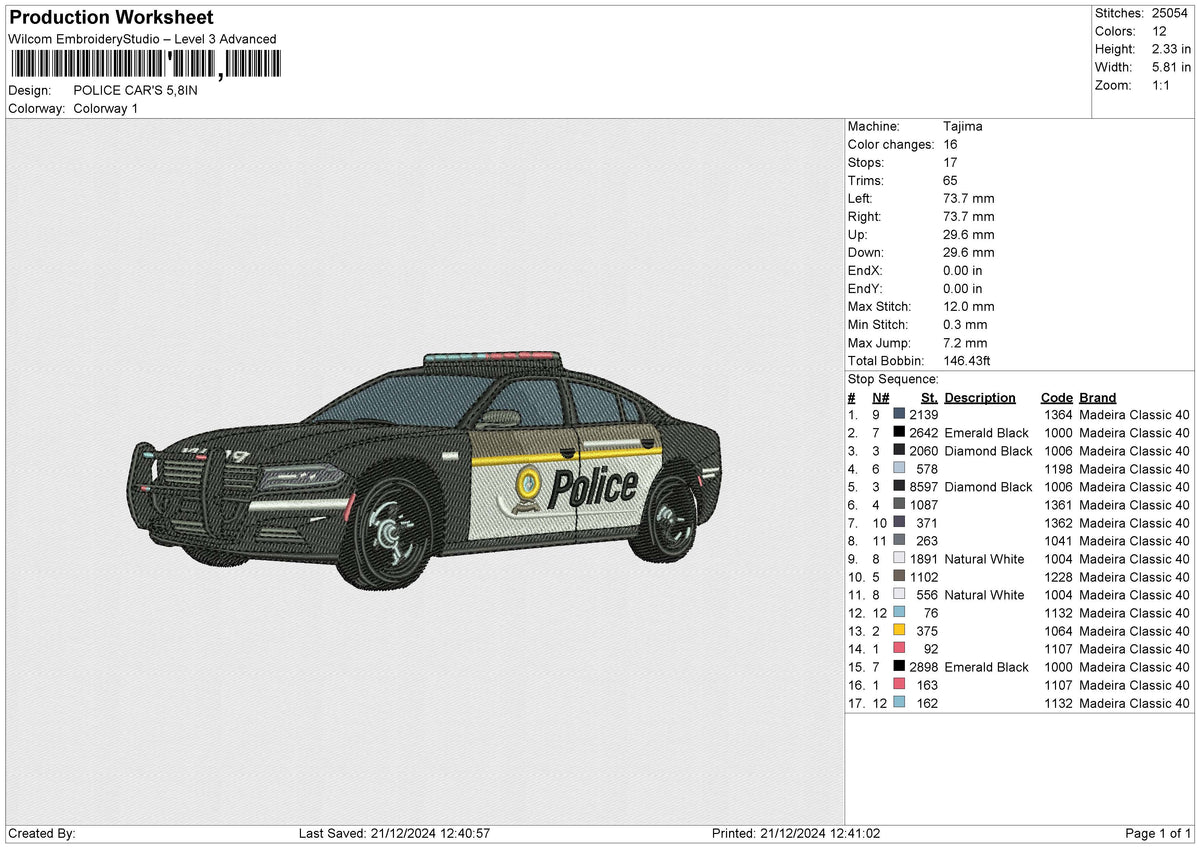
Task: Click the "Stop Sequence:" label
Action: click(893, 379)
